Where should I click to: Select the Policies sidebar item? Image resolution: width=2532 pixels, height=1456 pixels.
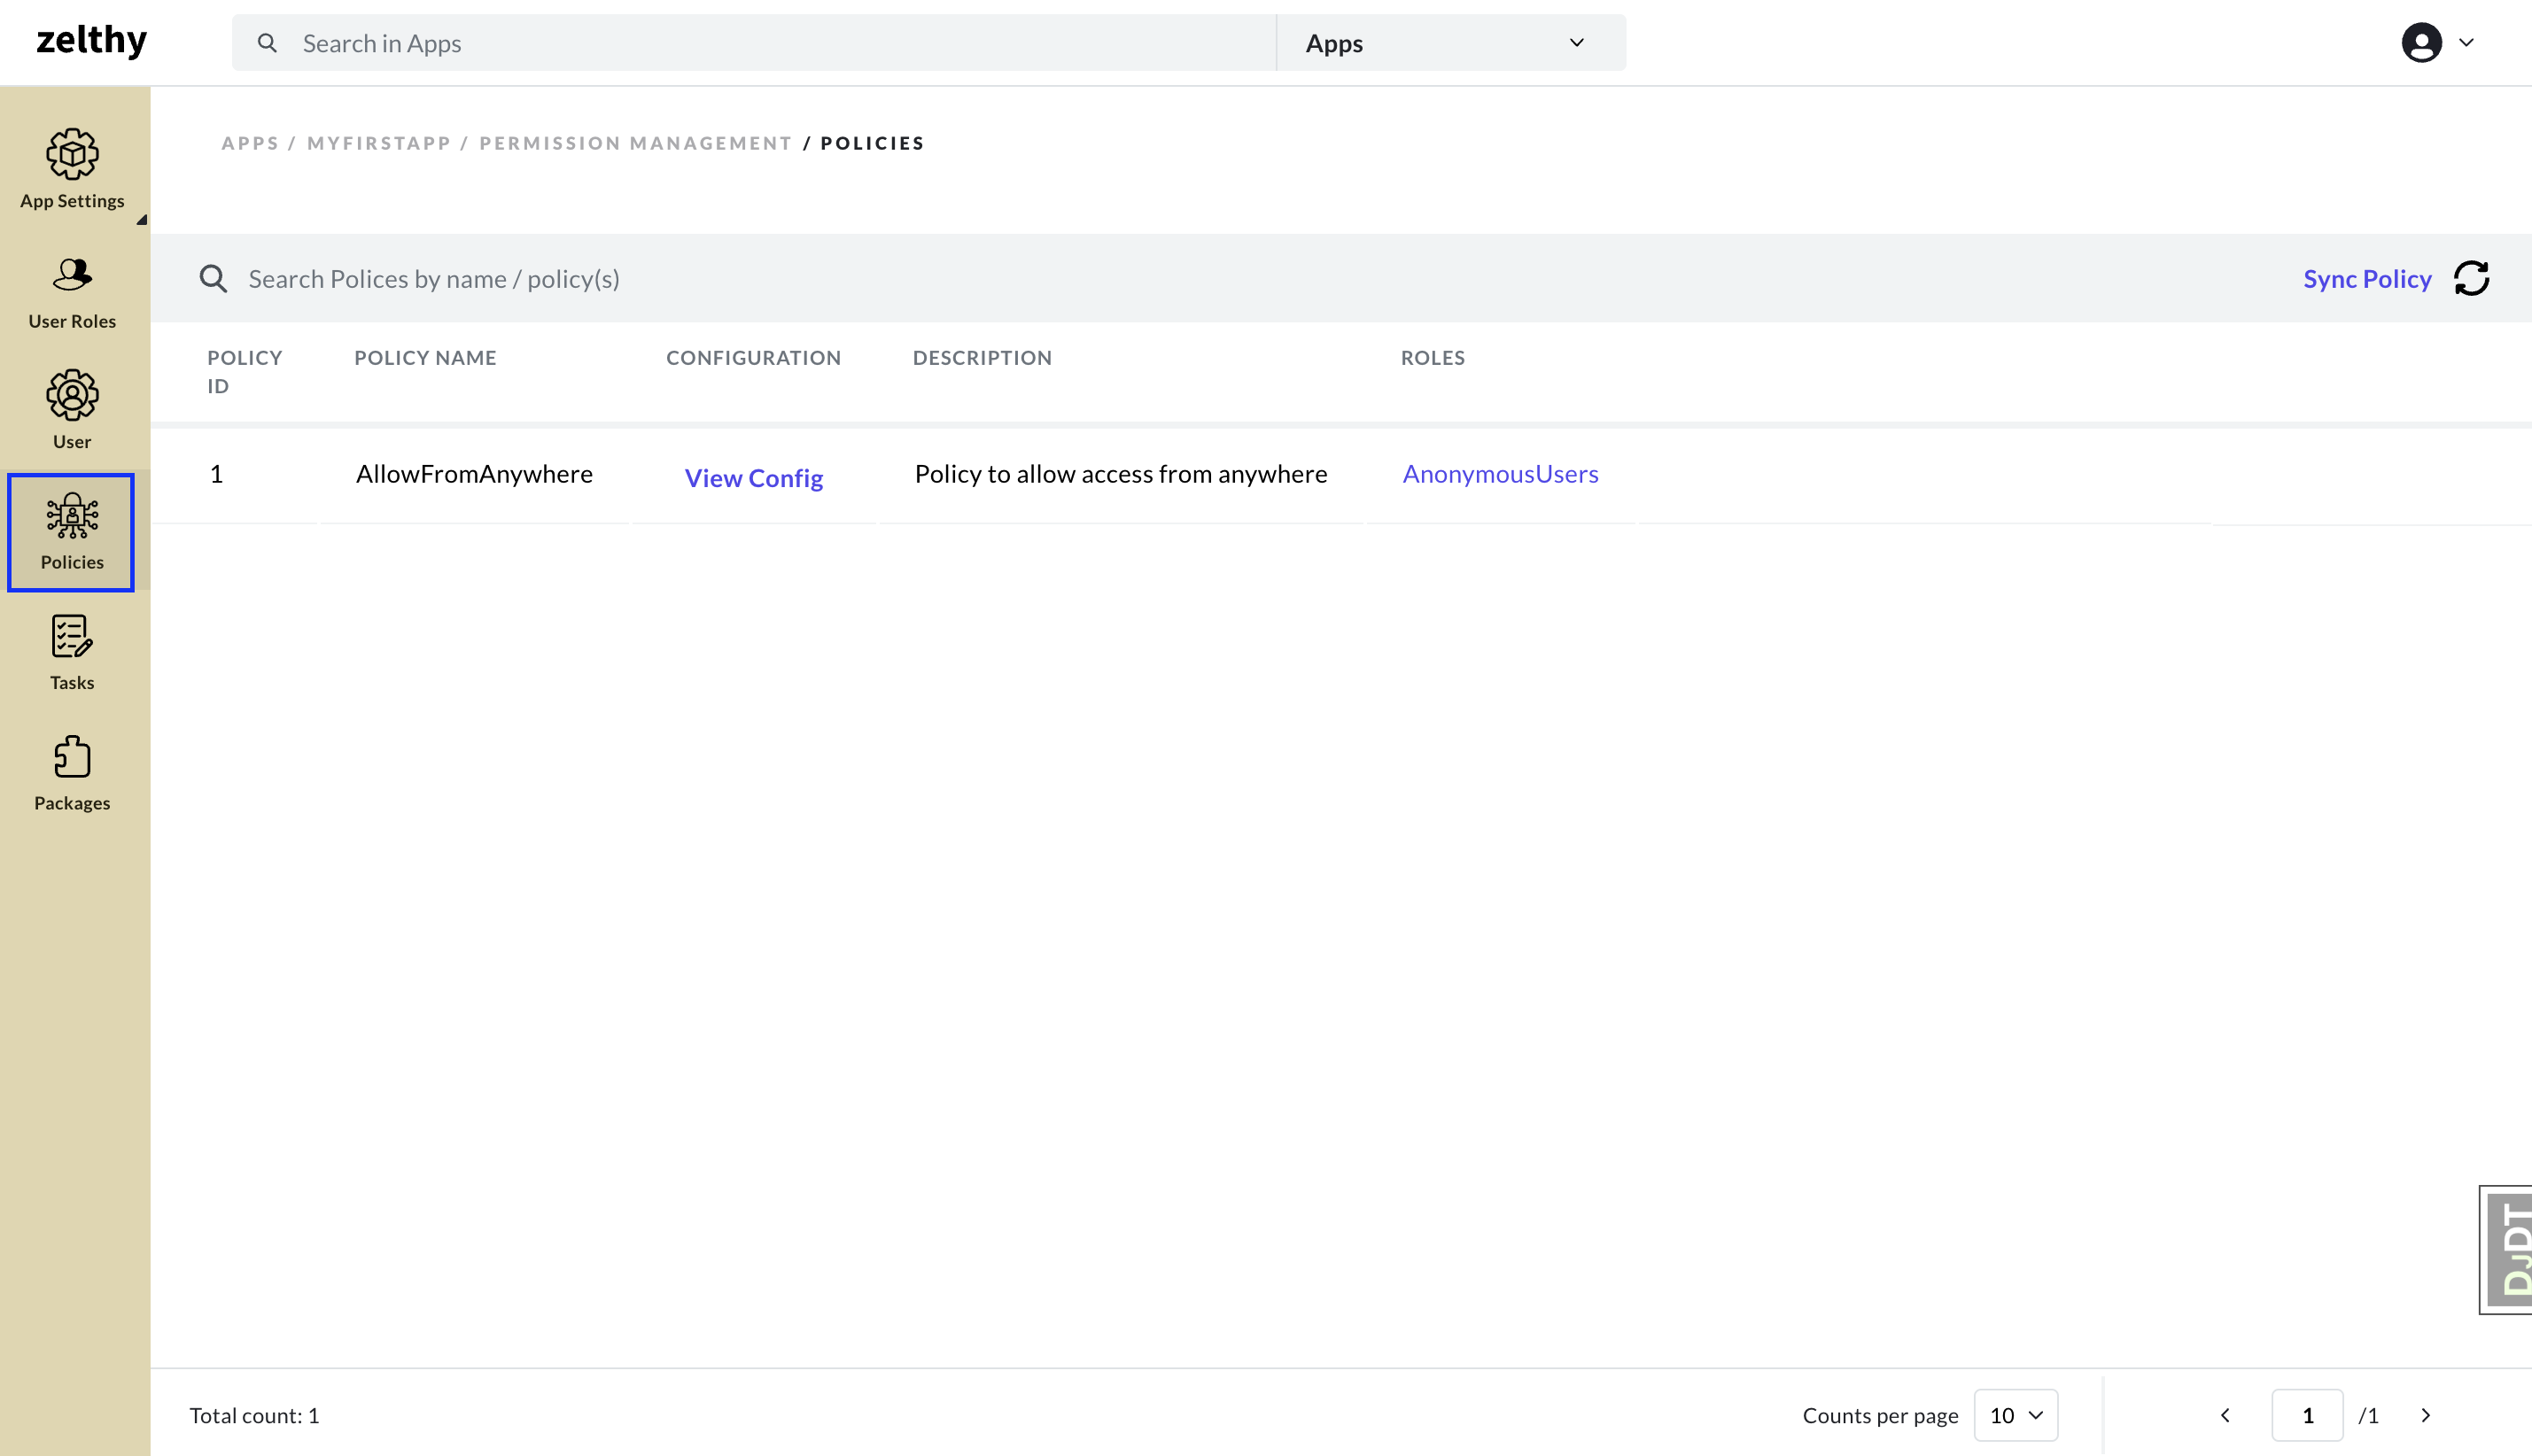[71, 532]
